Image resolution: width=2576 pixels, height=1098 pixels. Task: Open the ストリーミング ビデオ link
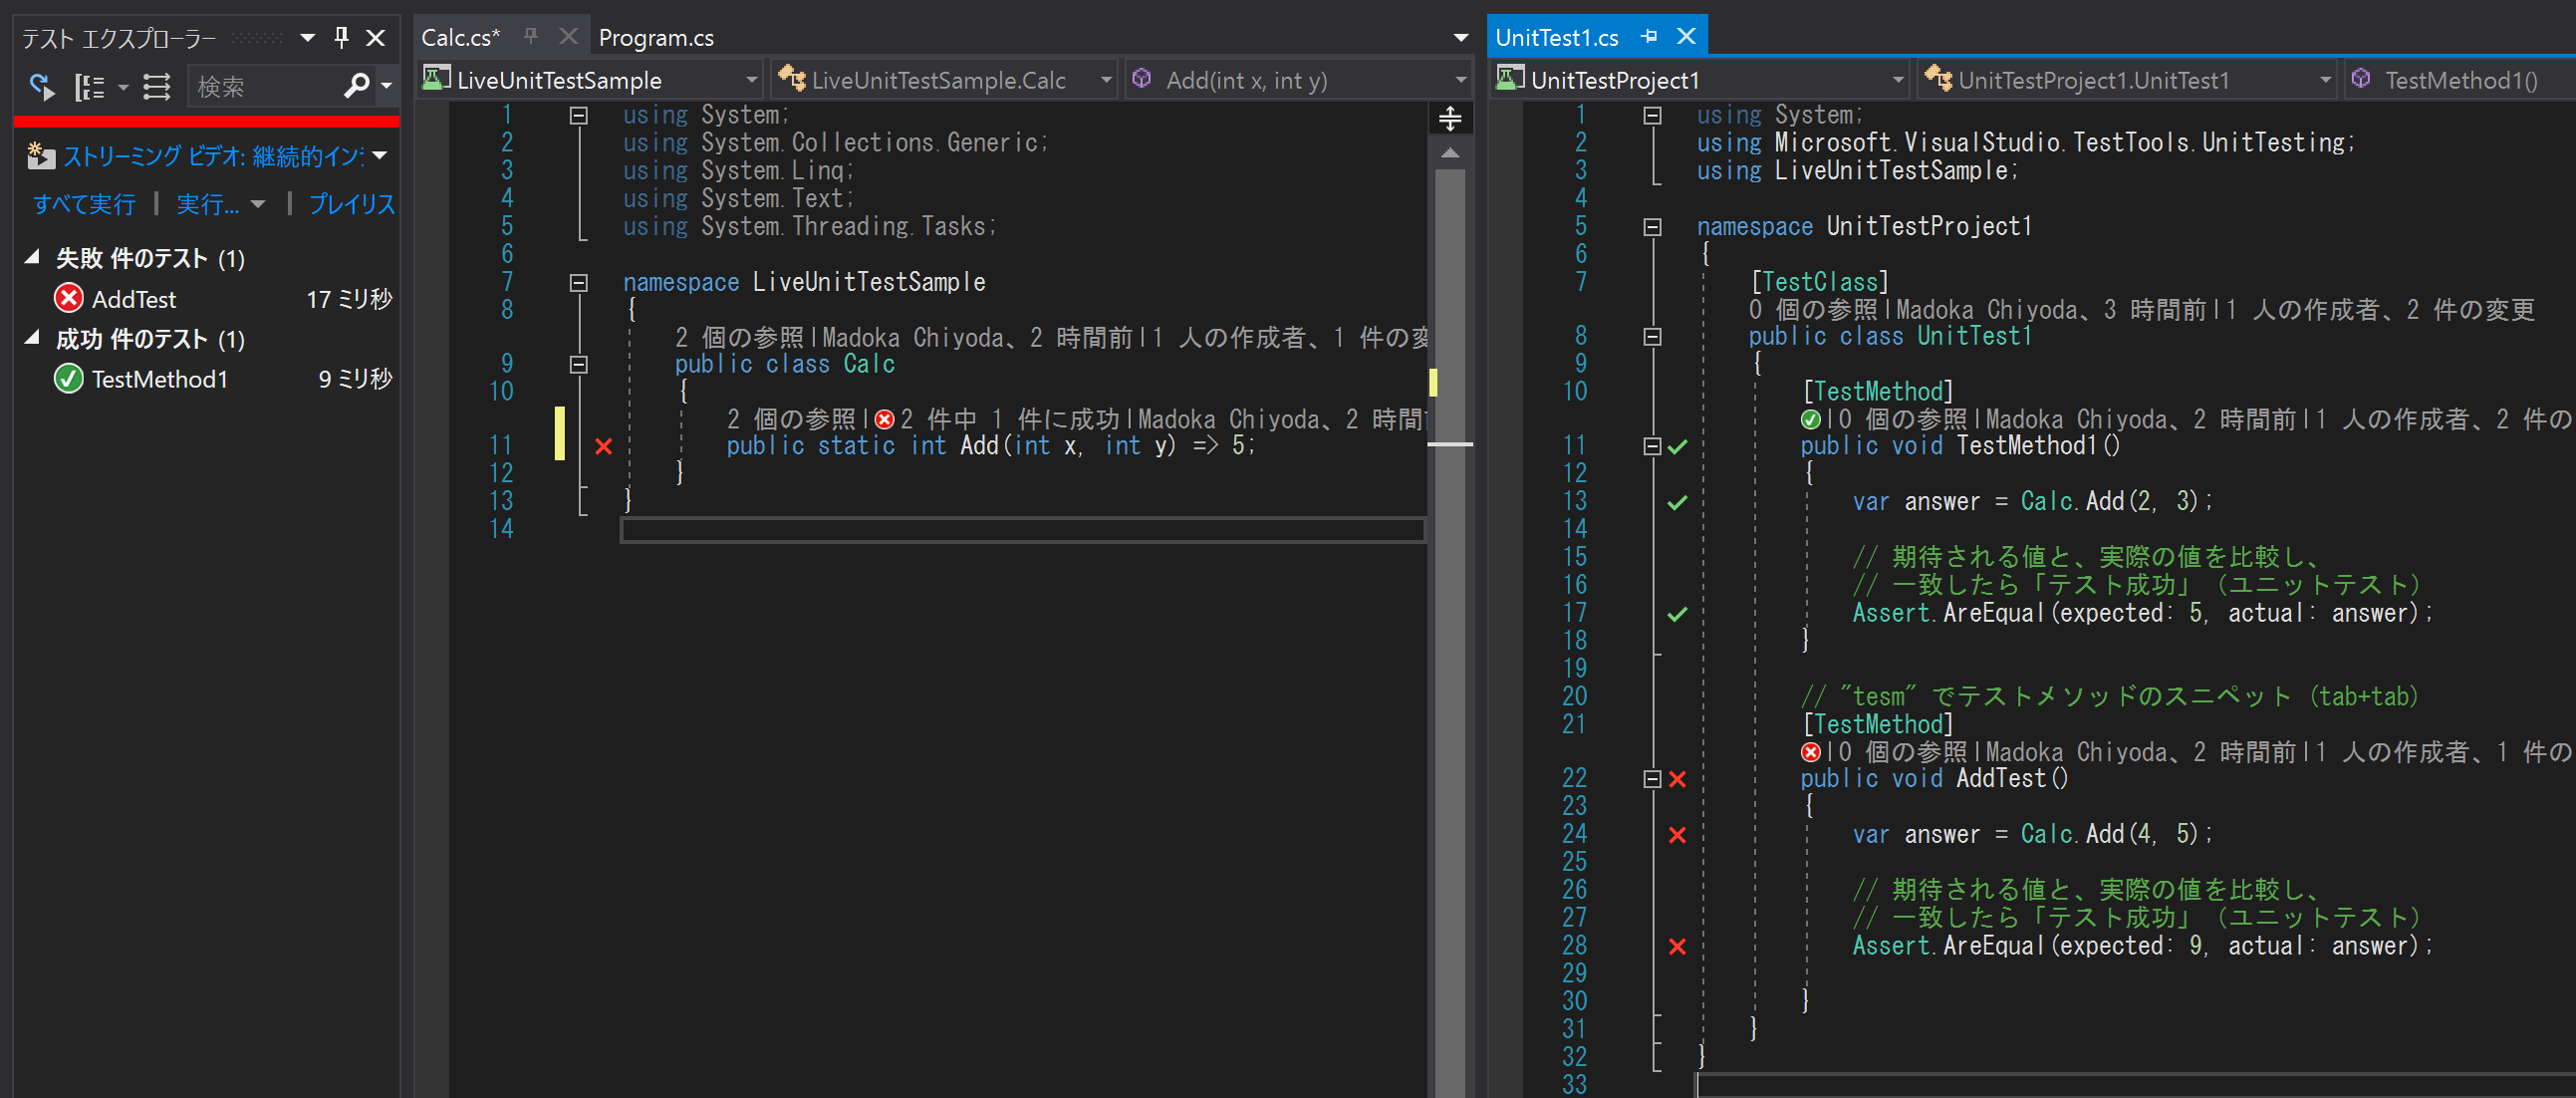click(214, 156)
